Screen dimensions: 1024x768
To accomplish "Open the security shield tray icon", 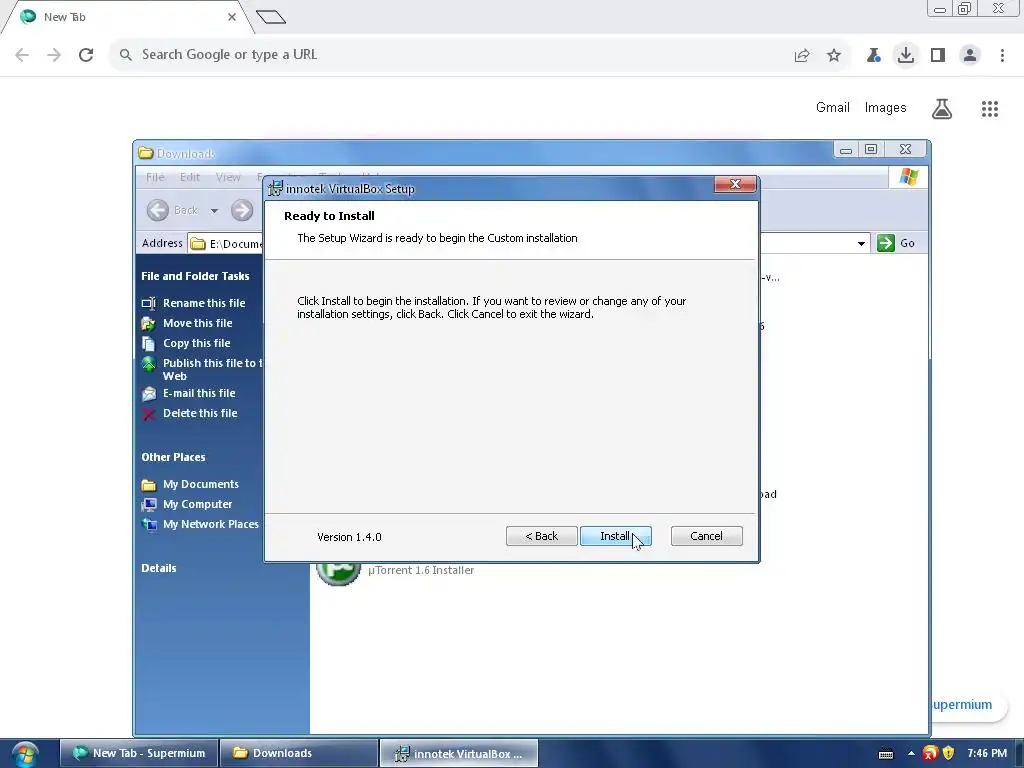I will click(x=949, y=753).
